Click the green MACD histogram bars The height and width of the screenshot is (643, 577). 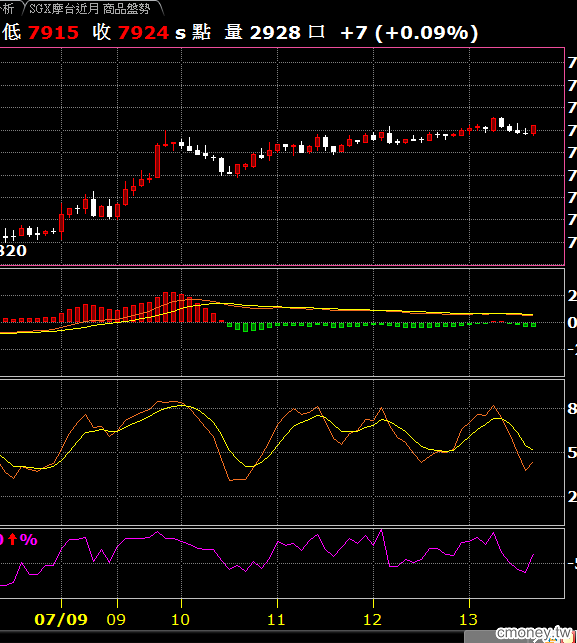point(381,325)
